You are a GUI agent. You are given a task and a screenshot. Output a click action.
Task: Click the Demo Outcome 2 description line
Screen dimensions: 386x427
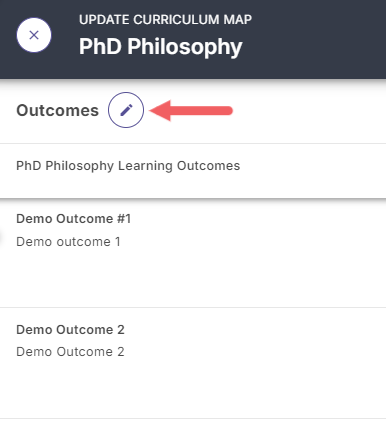[70, 352]
